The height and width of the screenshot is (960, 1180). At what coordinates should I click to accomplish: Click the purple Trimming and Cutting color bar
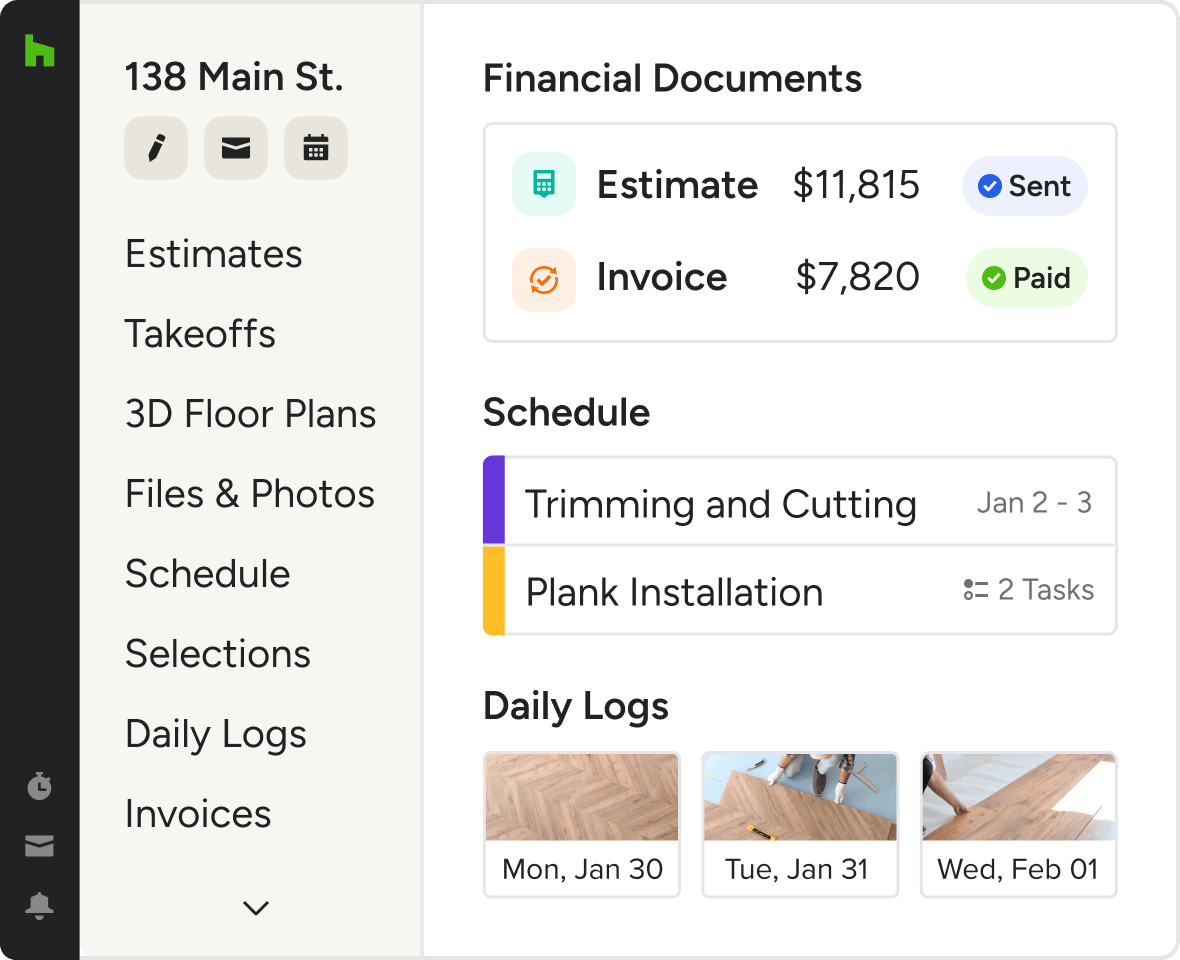(494, 501)
